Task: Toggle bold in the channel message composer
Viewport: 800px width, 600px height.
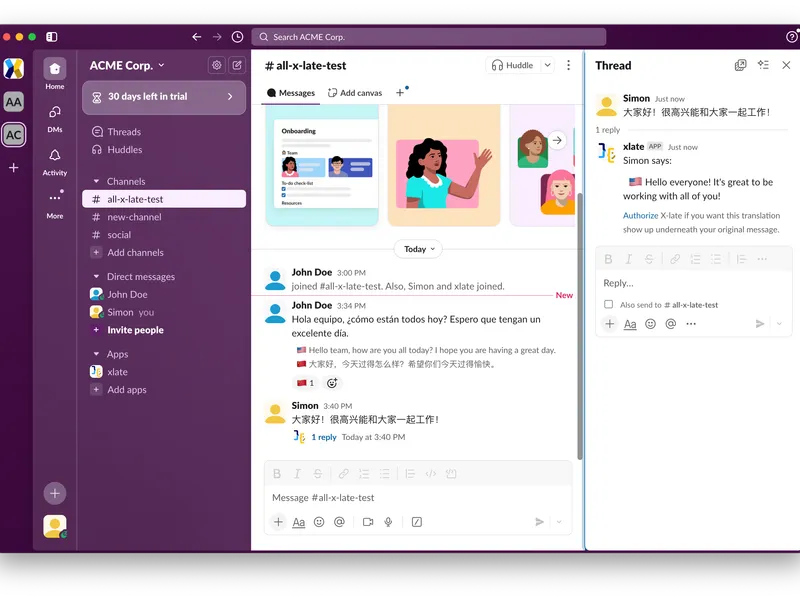Action: point(277,474)
